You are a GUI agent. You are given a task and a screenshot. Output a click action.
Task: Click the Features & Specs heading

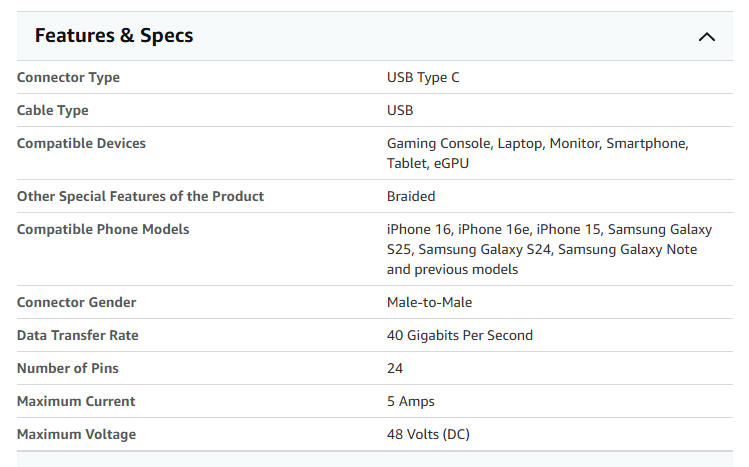(114, 36)
